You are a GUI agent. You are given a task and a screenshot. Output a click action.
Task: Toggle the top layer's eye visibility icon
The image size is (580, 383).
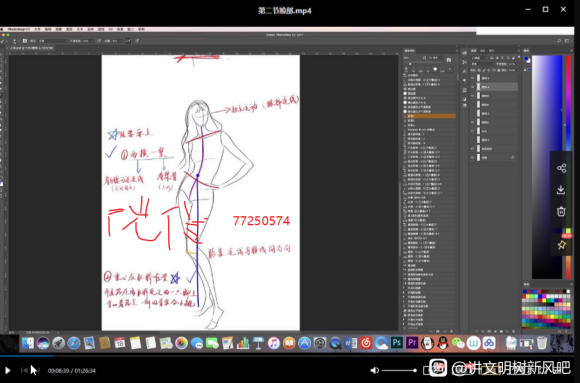click(473, 78)
